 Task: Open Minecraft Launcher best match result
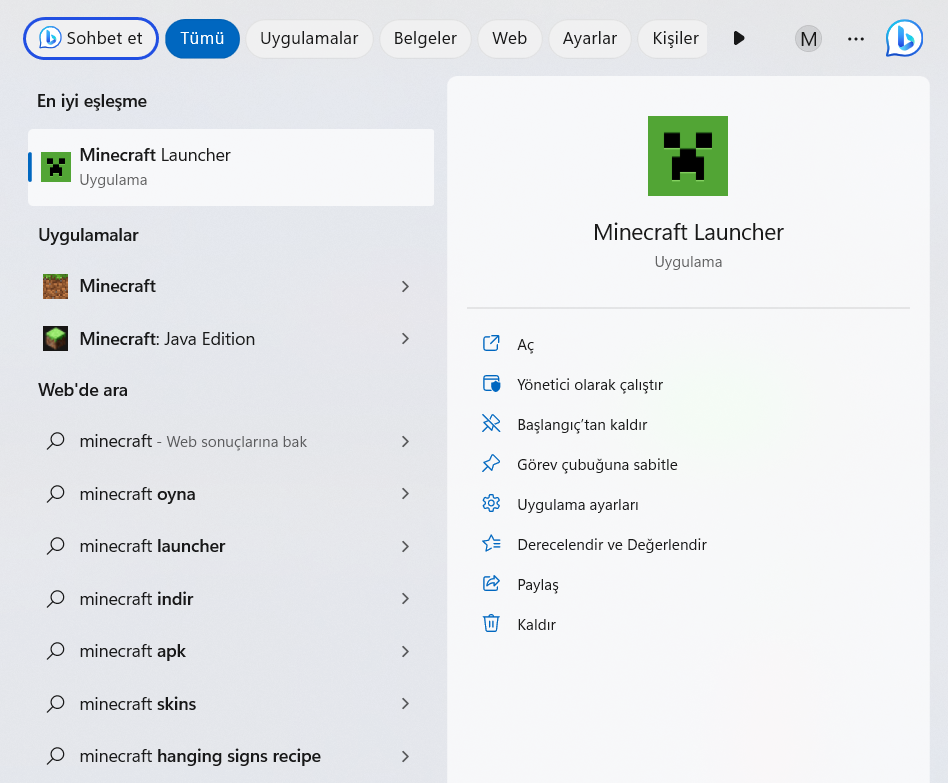tap(231, 167)
